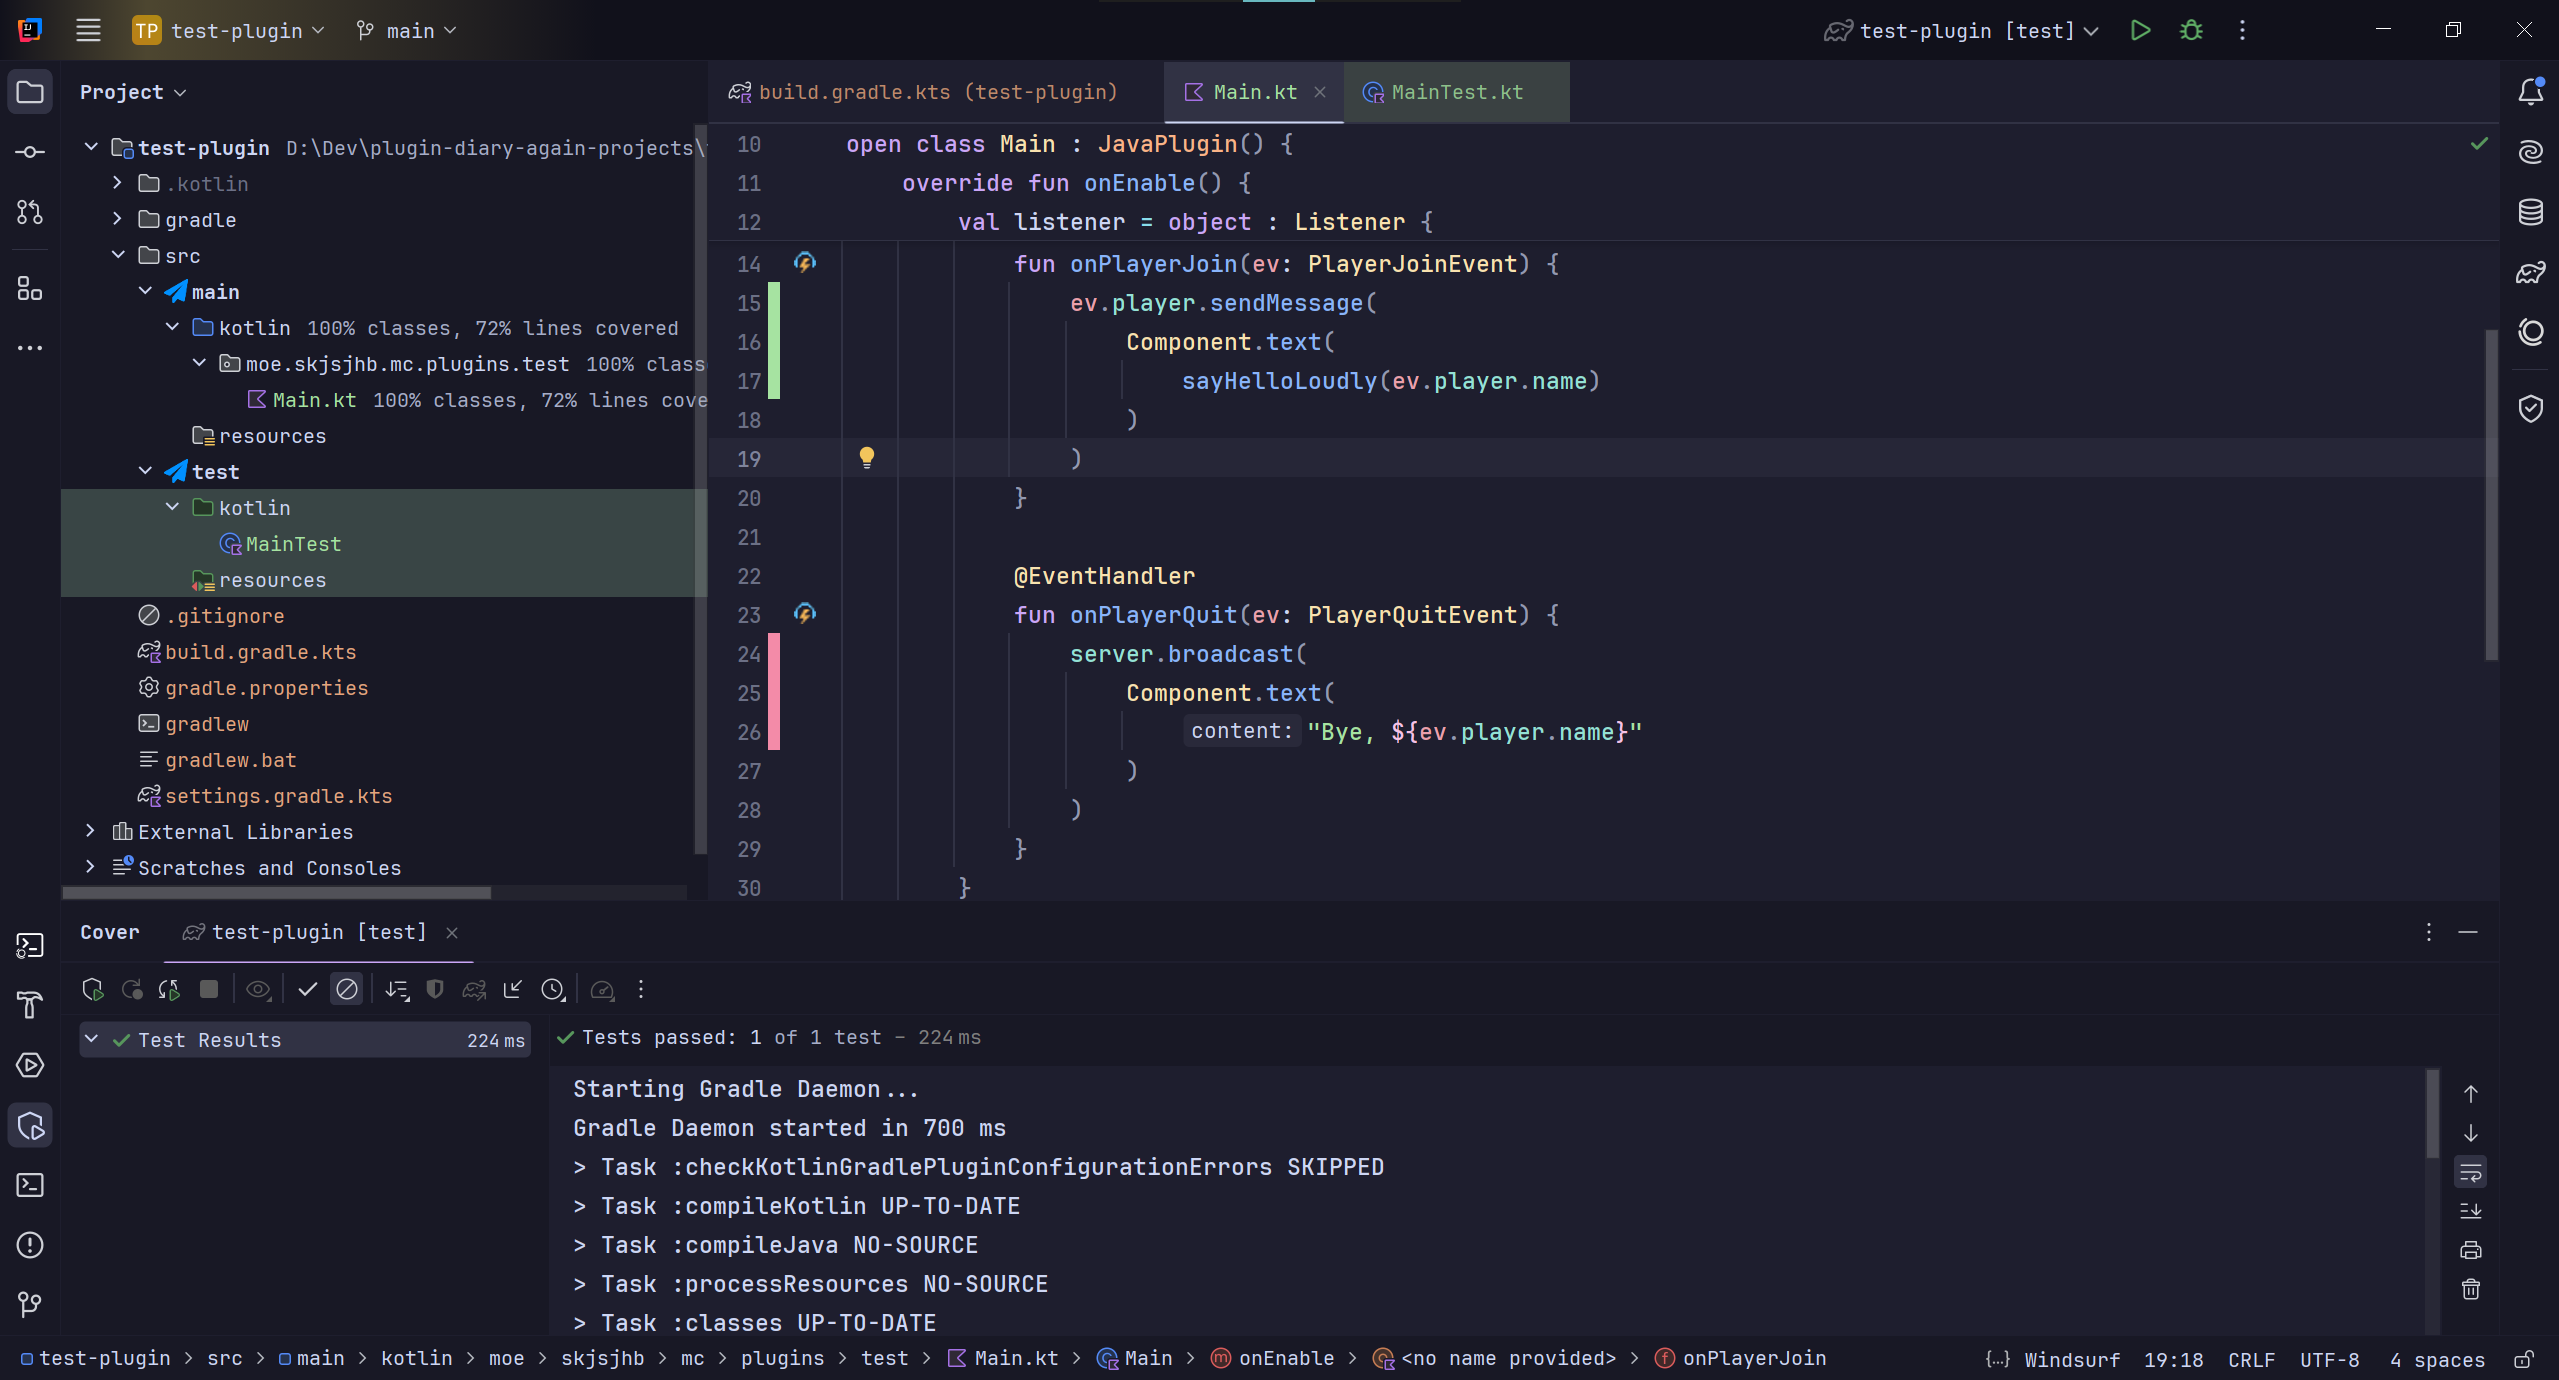The image size is (2559, 1380).
Task: Open the Commit tool window
Action: [x=30, y=152]
